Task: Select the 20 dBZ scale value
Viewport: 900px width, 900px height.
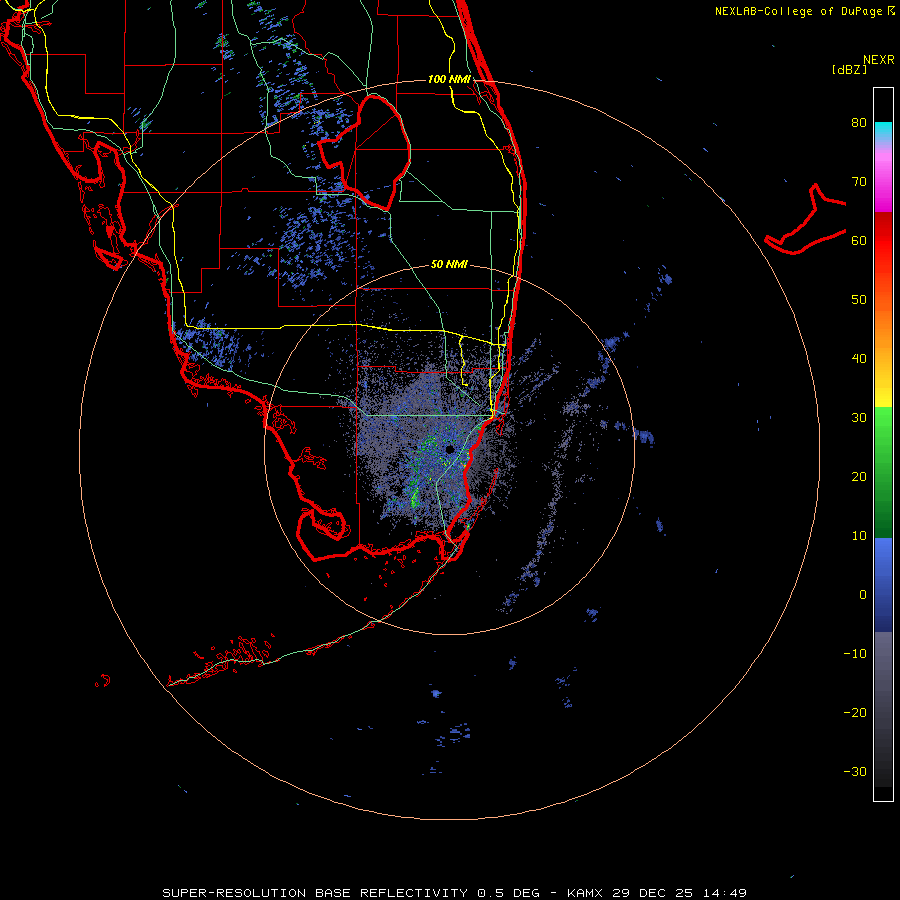Action: click(859, 476)
